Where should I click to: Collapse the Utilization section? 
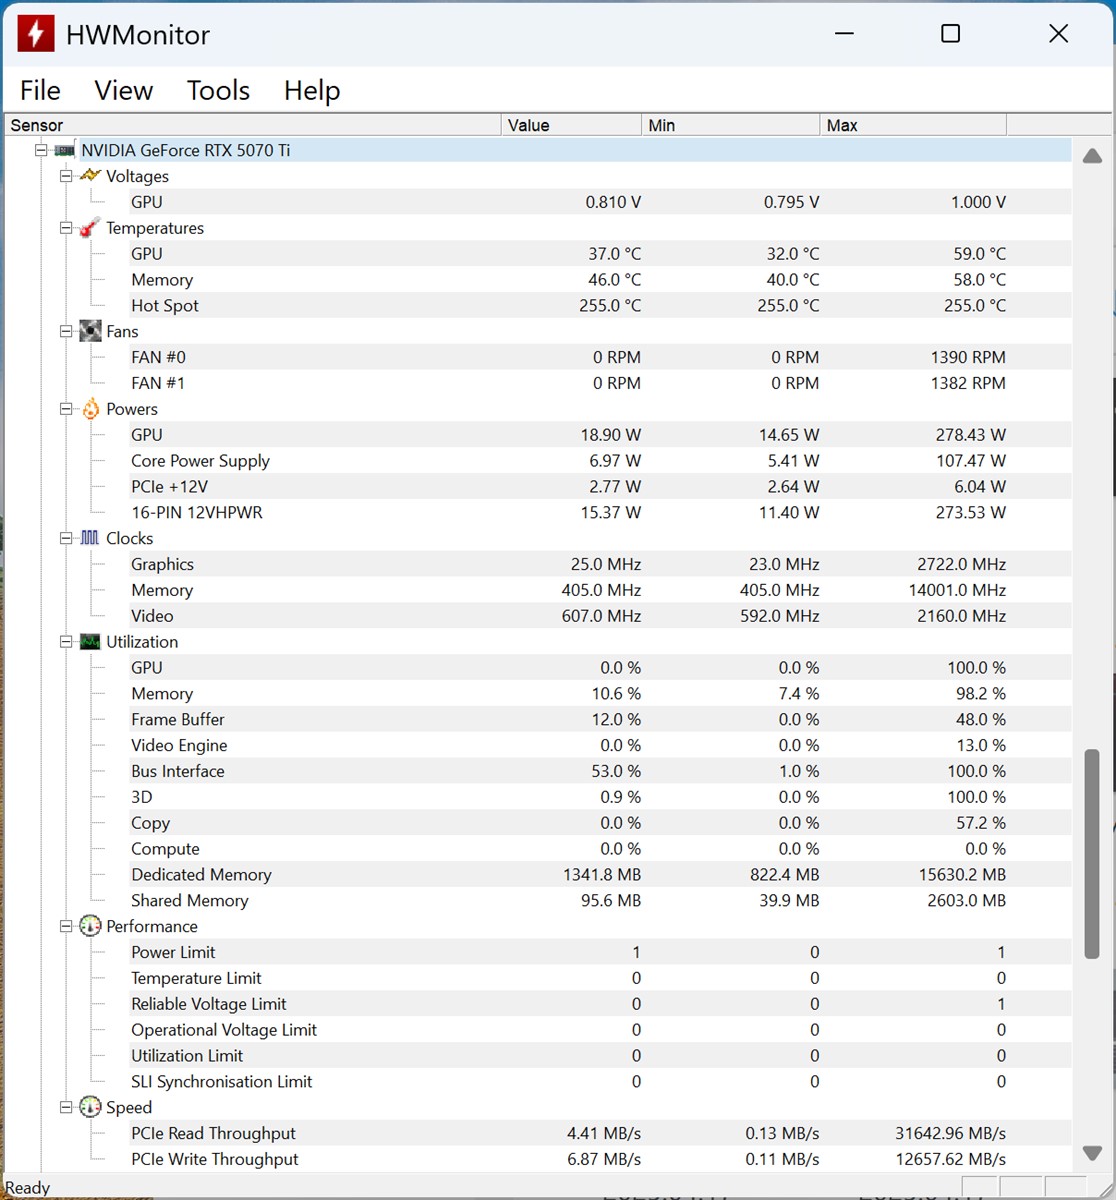point(66,642)
